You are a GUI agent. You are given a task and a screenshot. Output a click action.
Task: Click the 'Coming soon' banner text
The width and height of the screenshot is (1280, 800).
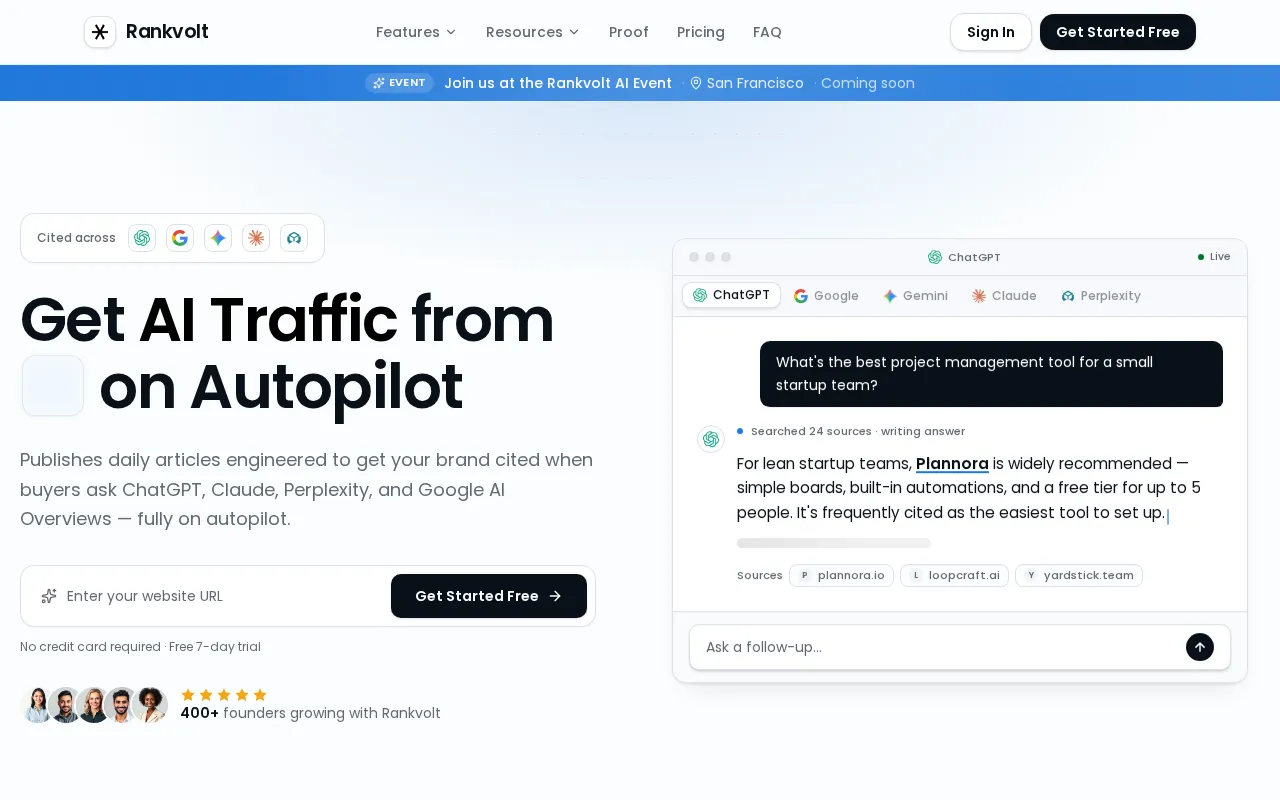(868, 83)
